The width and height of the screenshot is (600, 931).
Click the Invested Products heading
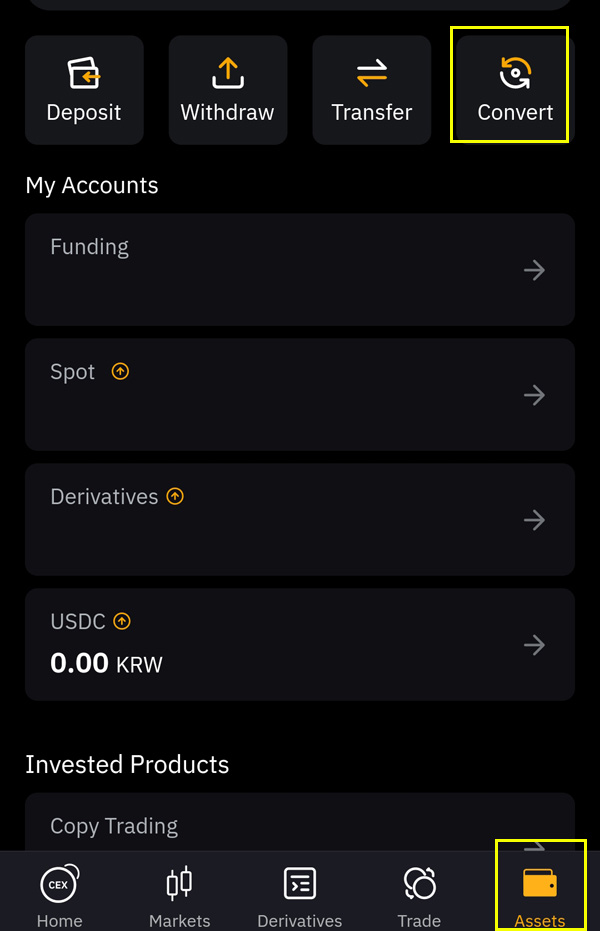[127, 765]
